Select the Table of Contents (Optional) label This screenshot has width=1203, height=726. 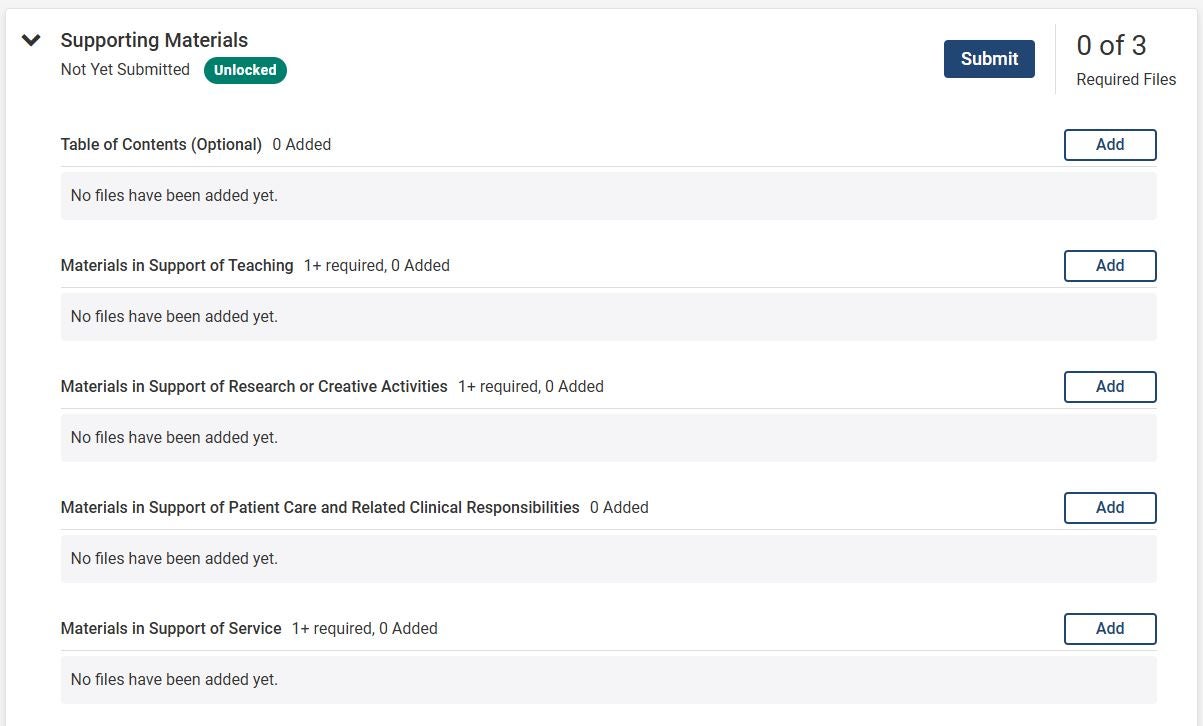coord(161,145)
